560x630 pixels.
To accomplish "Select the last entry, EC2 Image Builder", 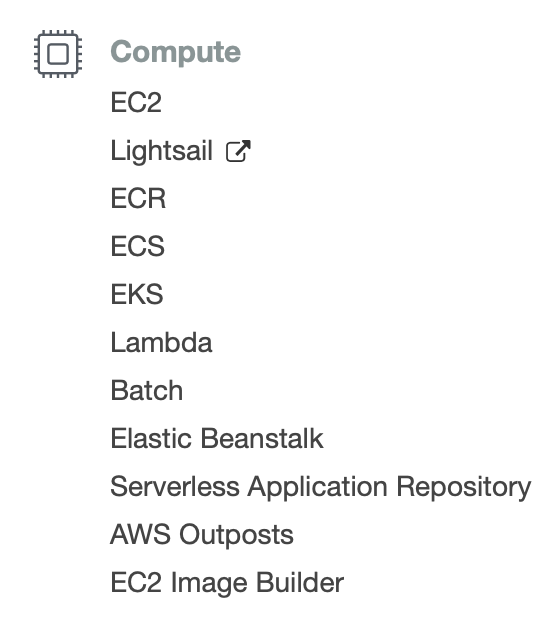I will click(x=227, y=583).
